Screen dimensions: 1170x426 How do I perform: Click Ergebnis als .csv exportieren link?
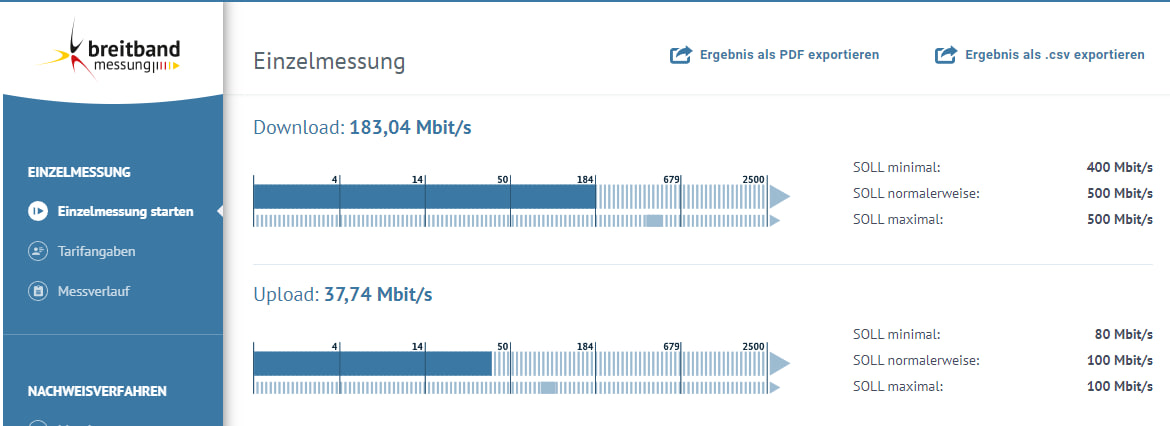(1054, 54)
